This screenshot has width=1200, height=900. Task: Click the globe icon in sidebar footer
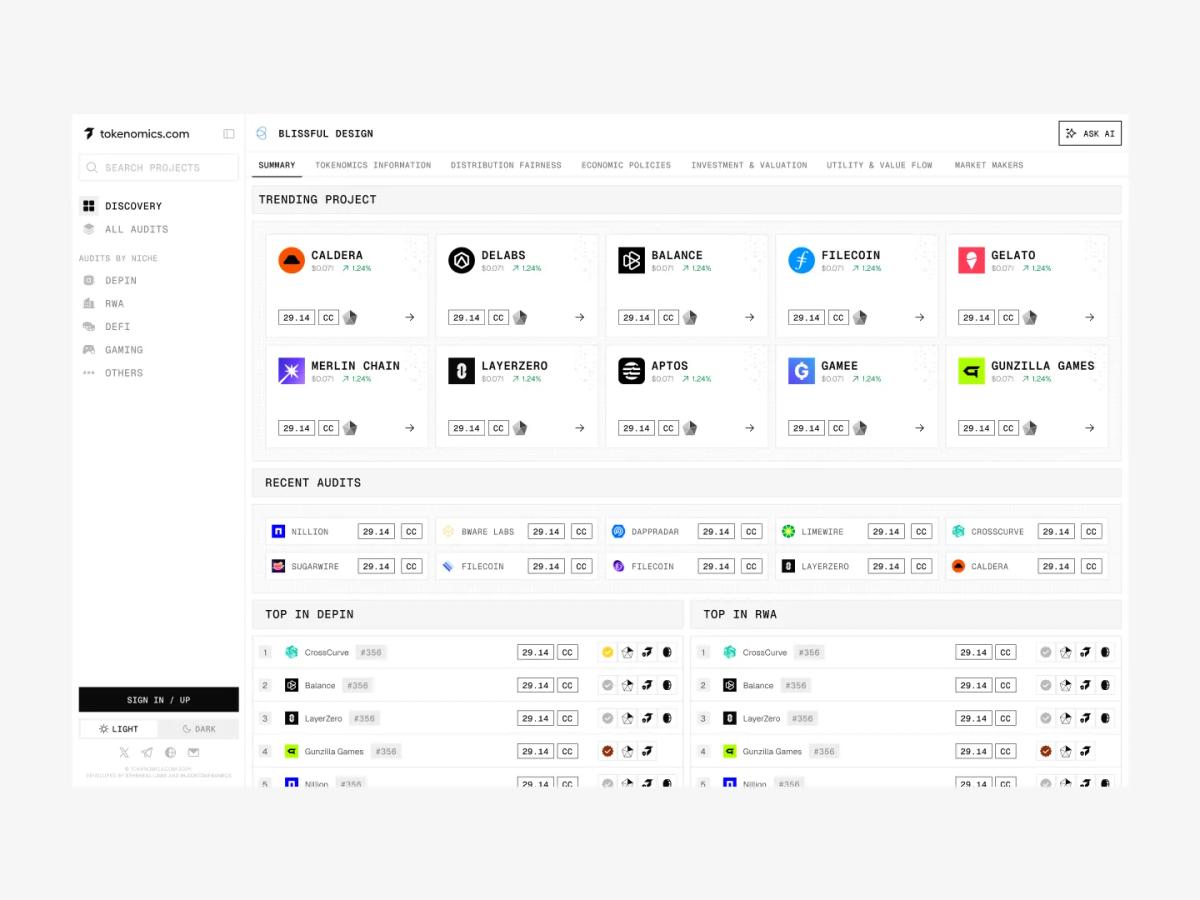point(170,753)
